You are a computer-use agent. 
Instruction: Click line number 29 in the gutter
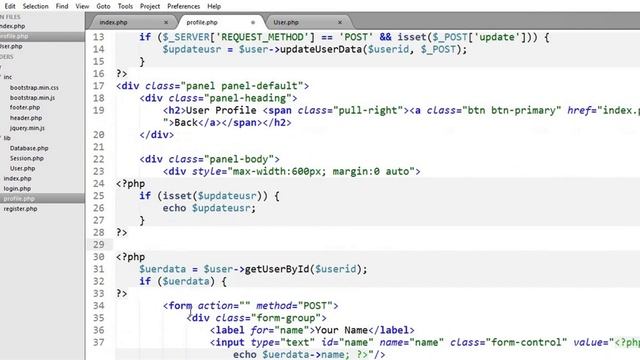click(98, 244)
